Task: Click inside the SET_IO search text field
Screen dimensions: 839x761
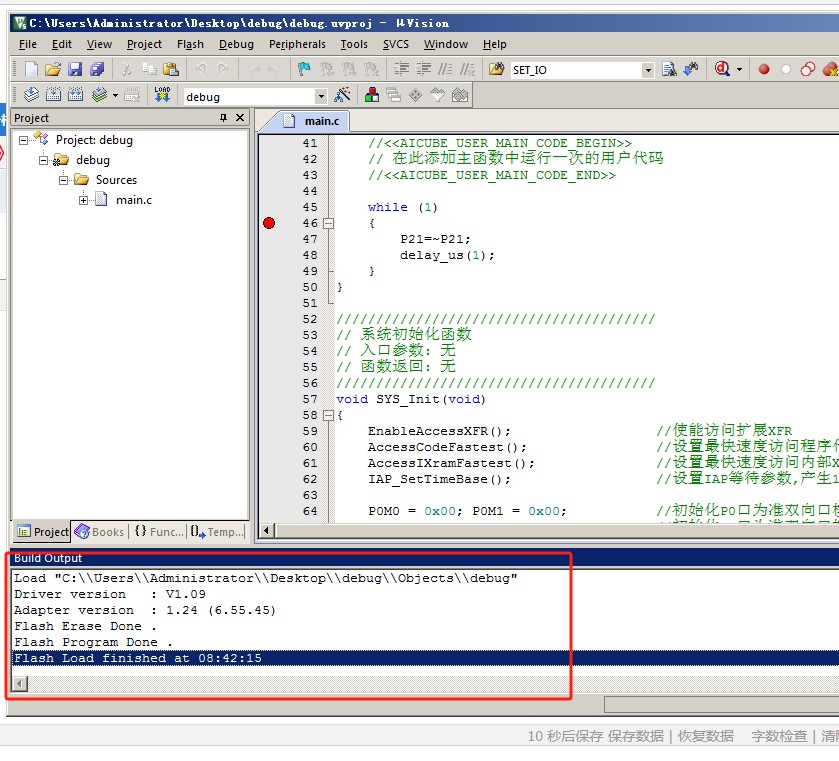Action: (x=575, y=70)
